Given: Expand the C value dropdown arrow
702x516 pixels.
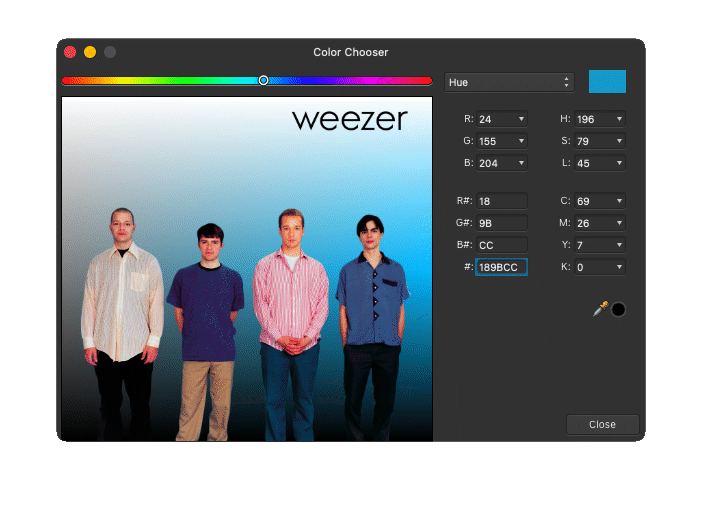Looking at the screenshot, I should (619, 201).
